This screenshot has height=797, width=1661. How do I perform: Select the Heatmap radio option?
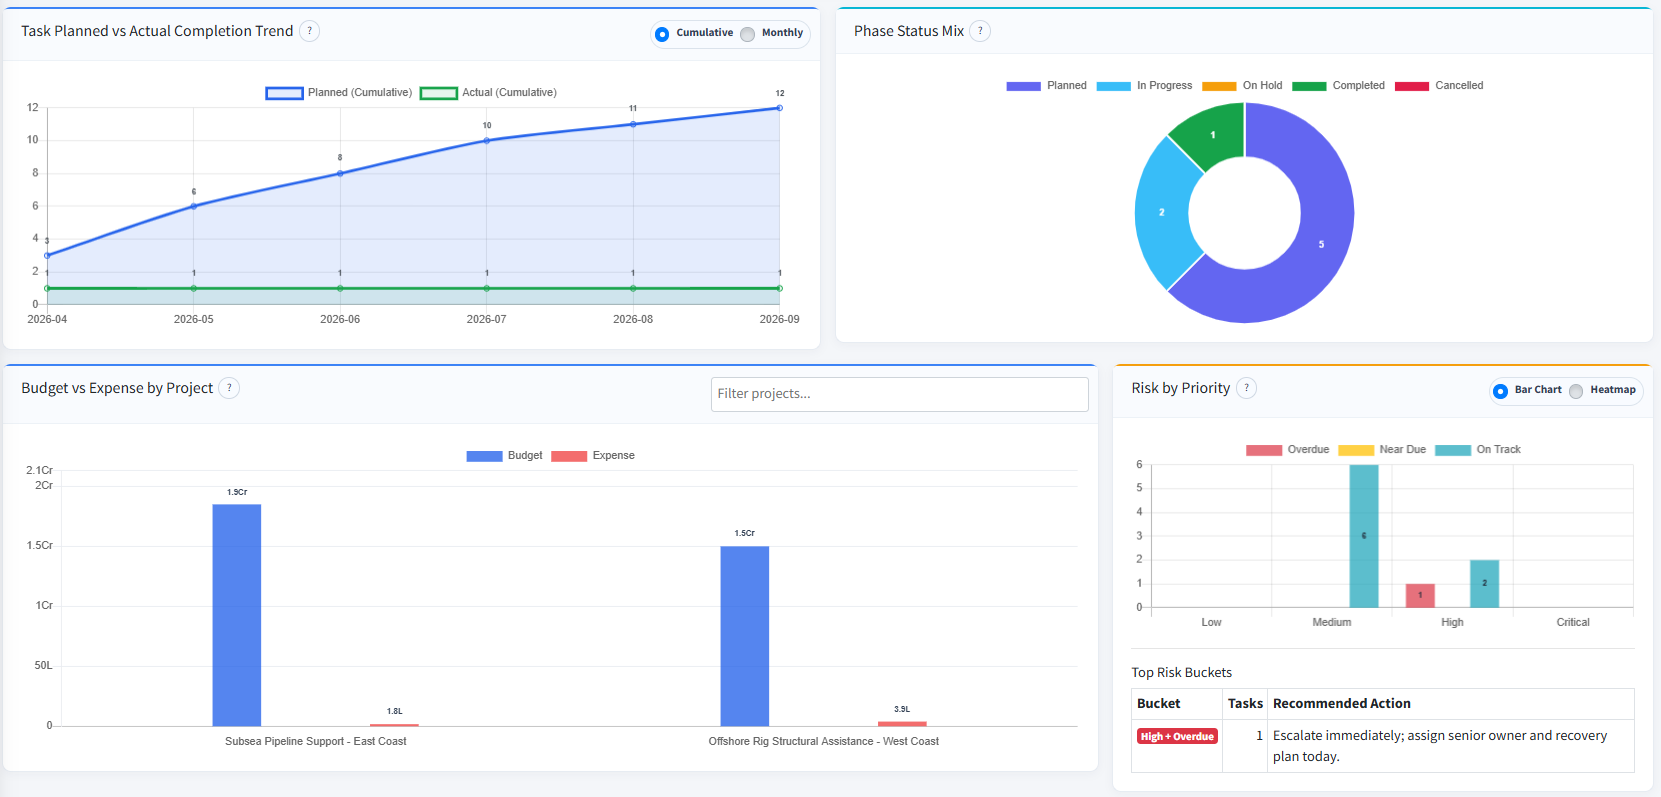point(1576,391)
